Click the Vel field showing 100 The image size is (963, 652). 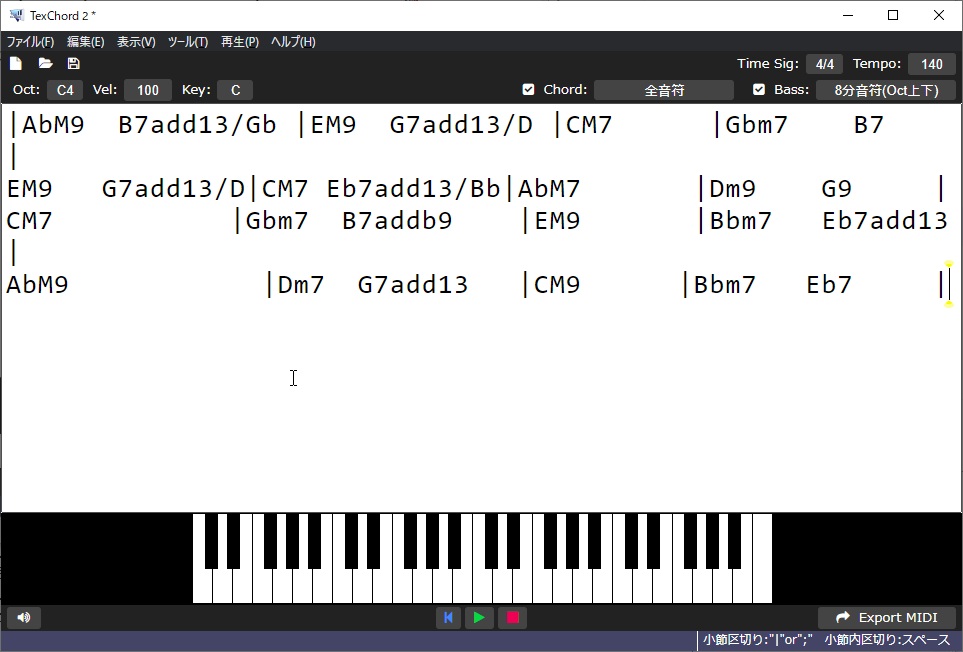tap(147, 90)
